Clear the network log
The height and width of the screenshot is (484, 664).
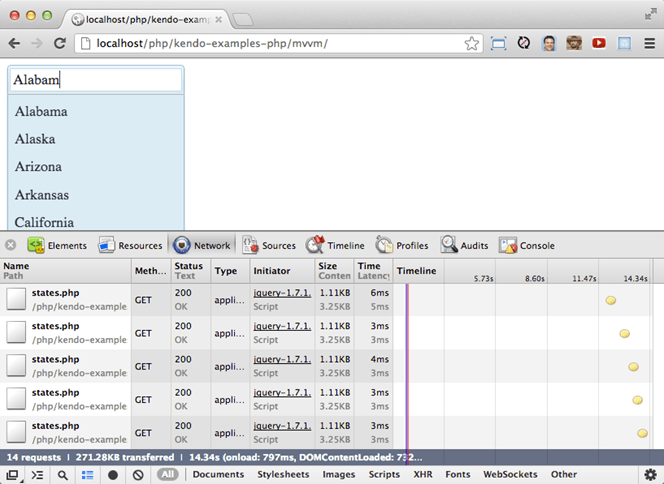(137, 475)
